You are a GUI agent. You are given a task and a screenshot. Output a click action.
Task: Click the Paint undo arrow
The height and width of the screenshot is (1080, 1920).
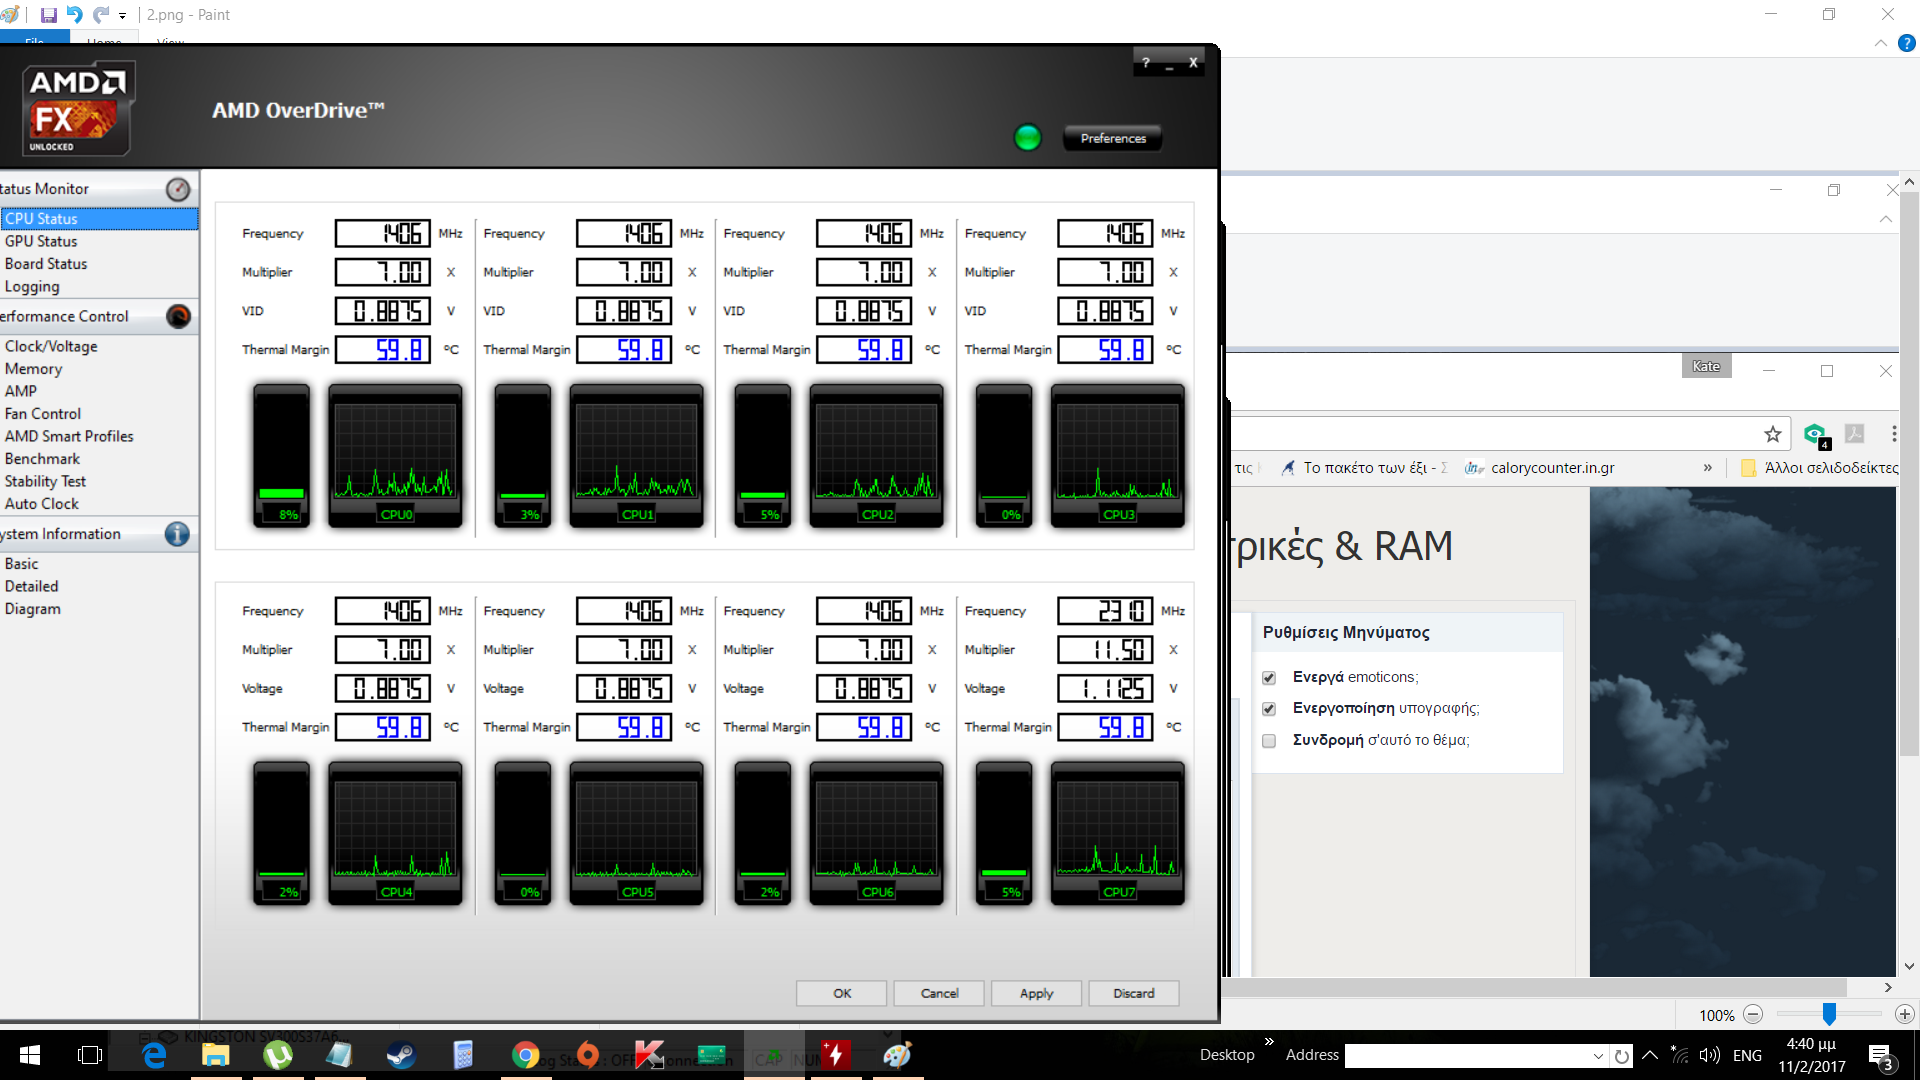(x=75, y=15)
